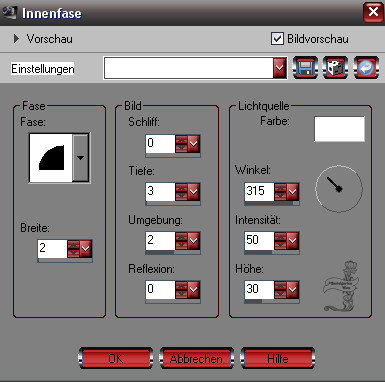385x382 pixels.
Task: Open the Intensität slider dropdown arrow
Action: (x=292, y=240)
